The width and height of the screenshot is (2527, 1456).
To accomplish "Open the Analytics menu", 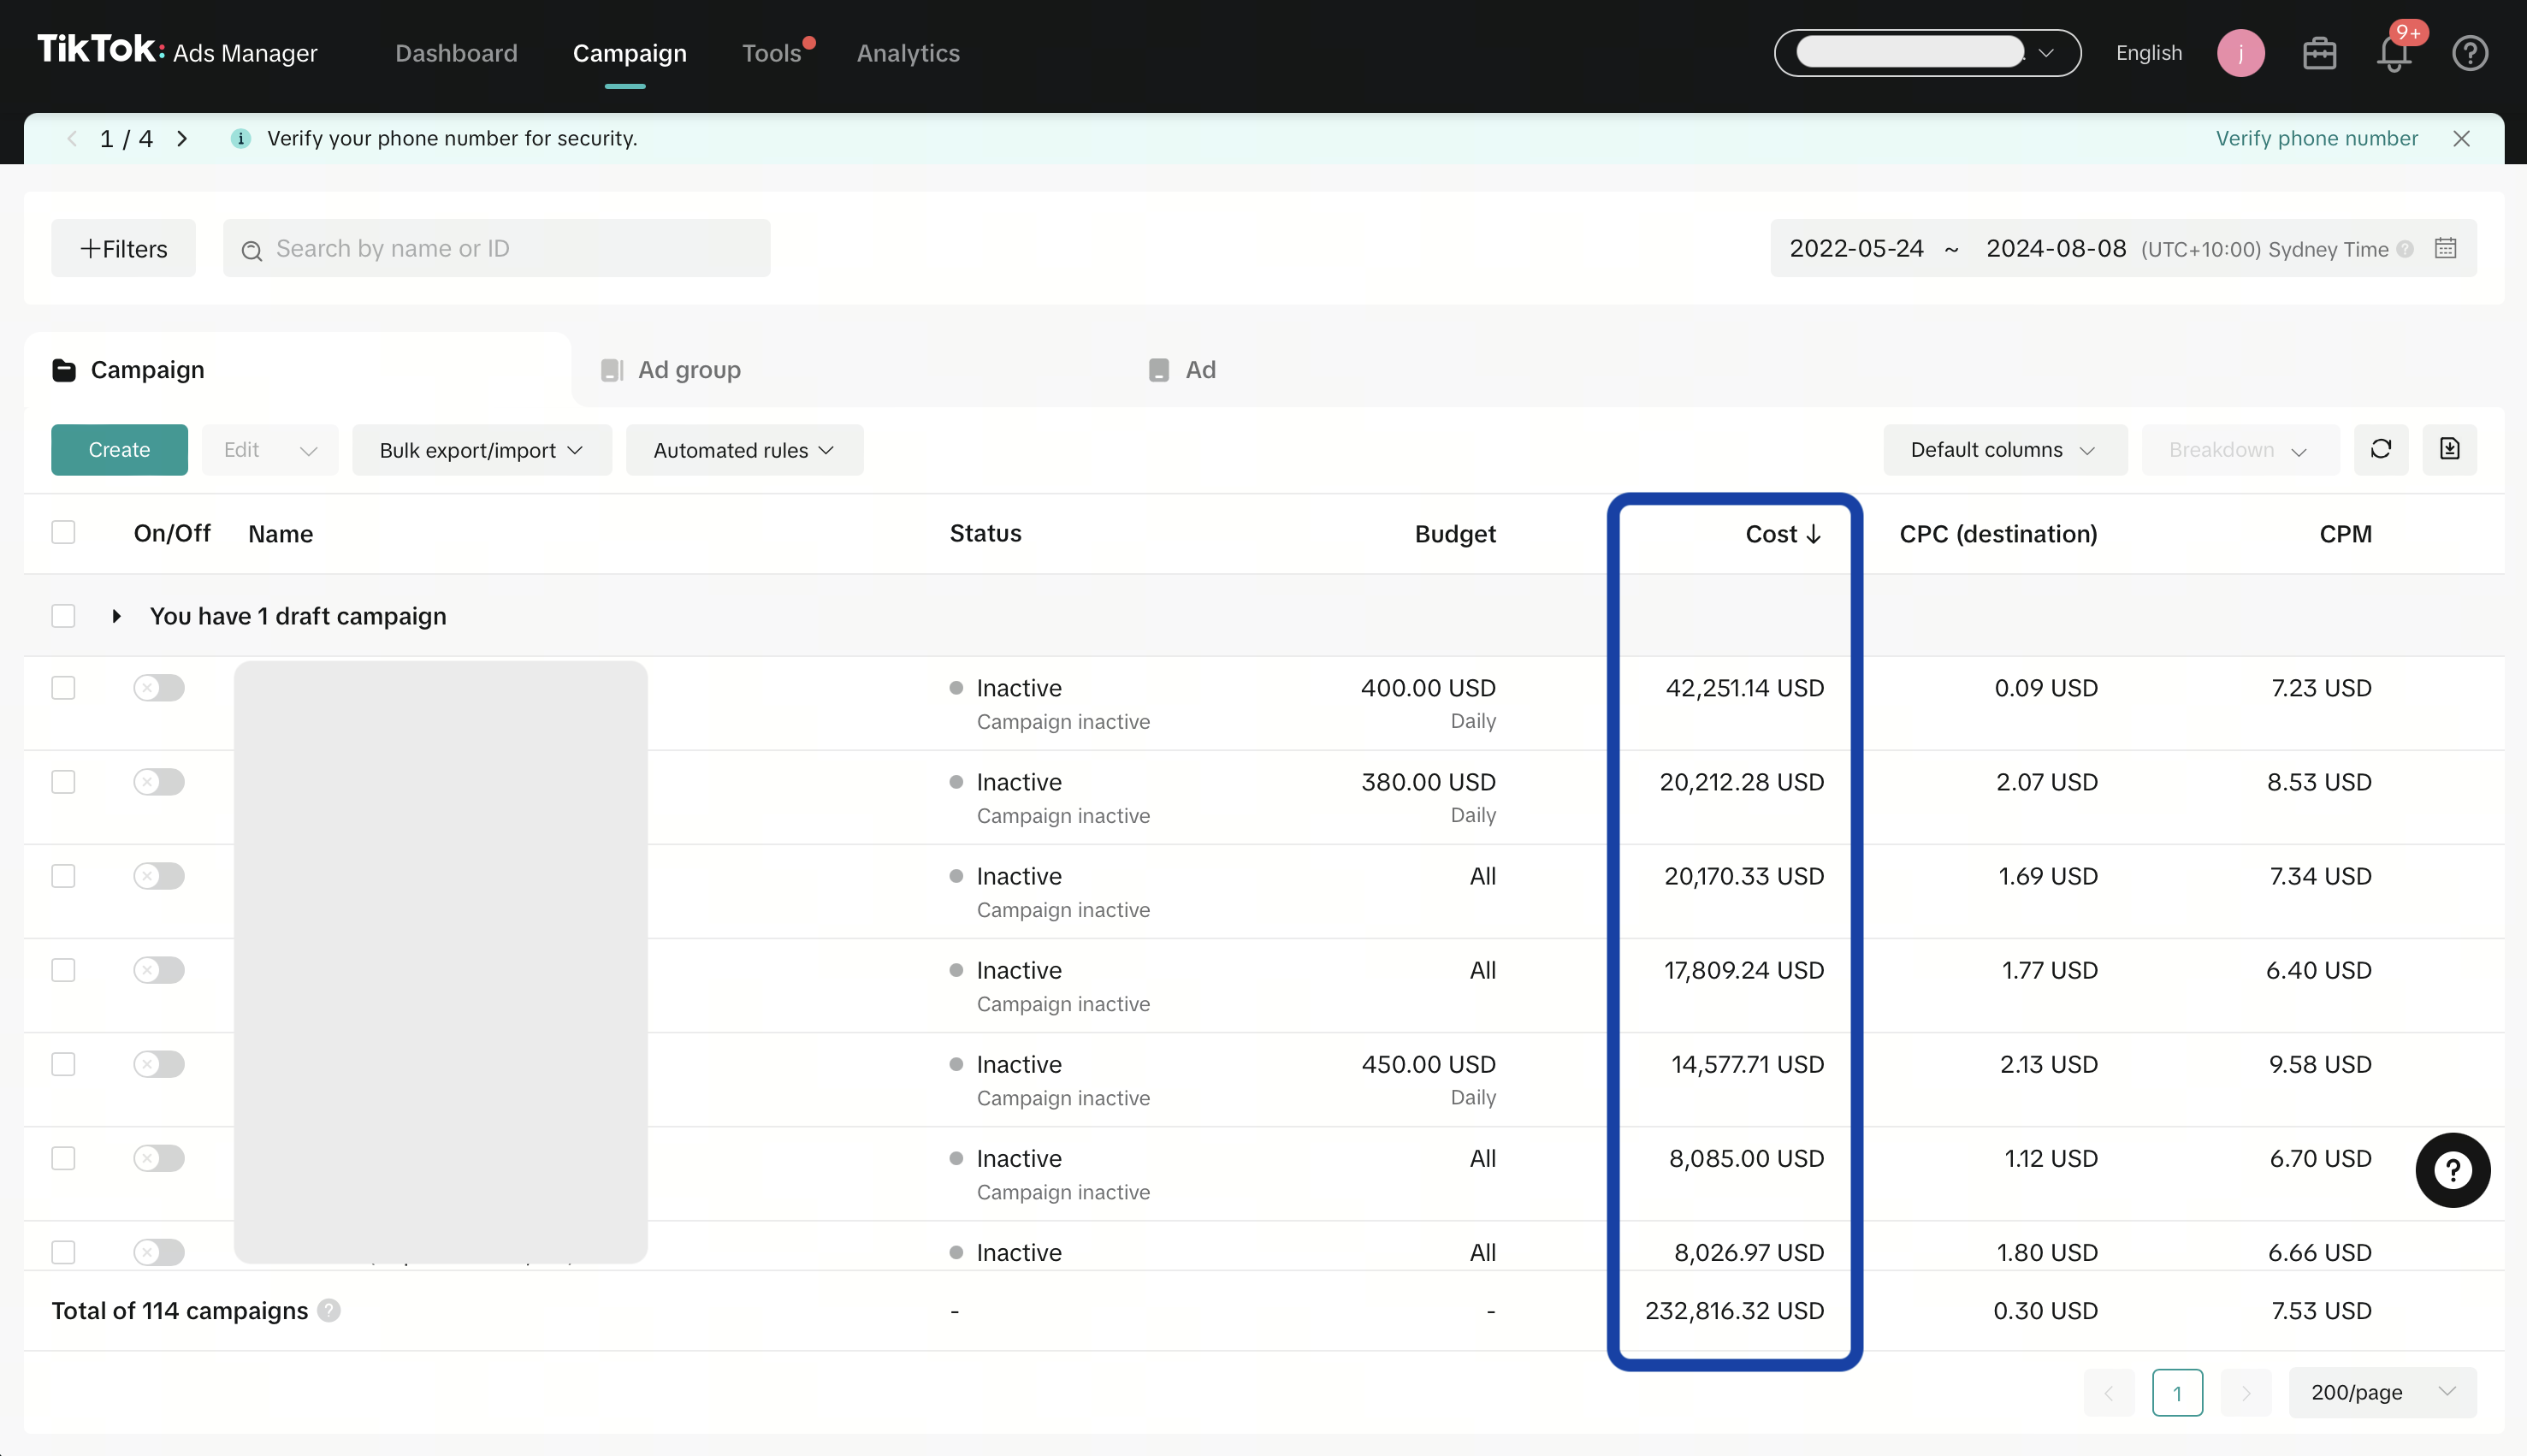I will click(x=907, y=53).
